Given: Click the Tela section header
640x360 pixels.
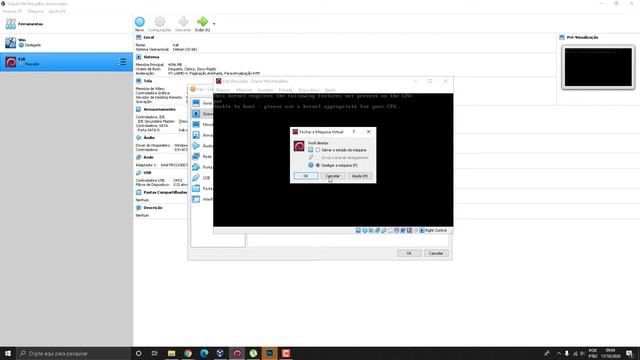Looking at the screenshot, I should 148,81.
